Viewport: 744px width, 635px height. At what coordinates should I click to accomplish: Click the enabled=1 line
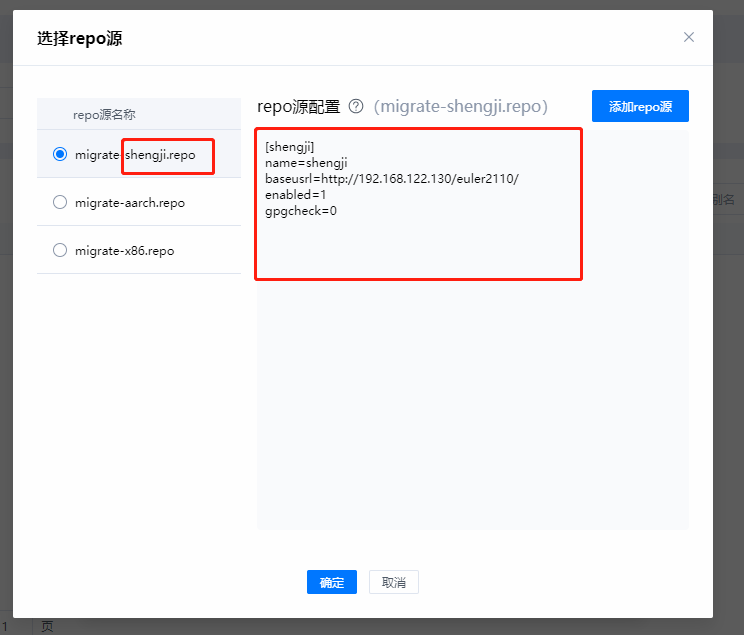pyautogui.click(x=296, y=195)
